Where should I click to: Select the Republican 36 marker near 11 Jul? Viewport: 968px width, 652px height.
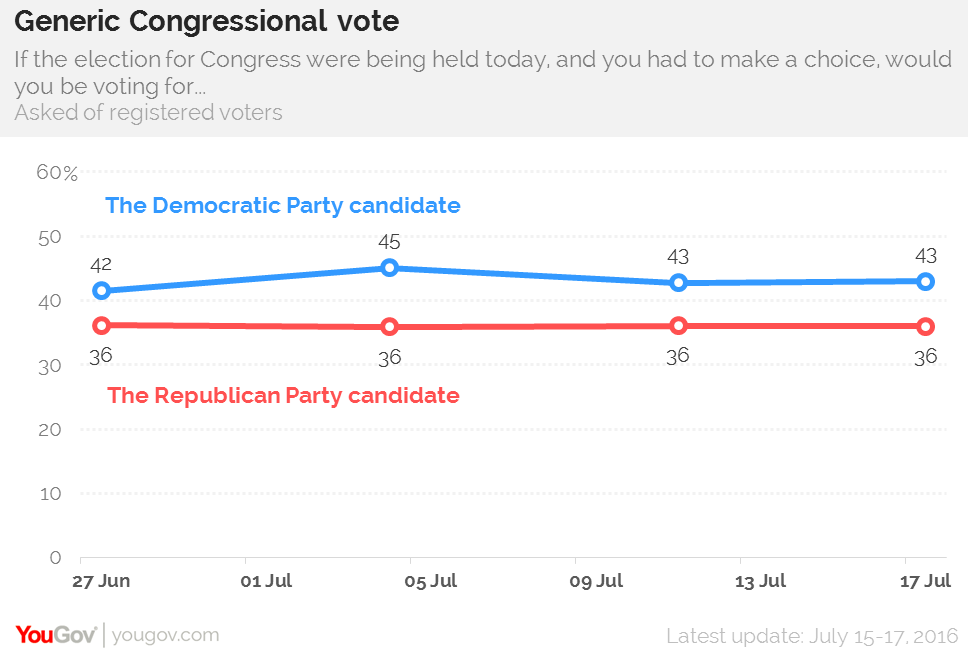point(678,325)
